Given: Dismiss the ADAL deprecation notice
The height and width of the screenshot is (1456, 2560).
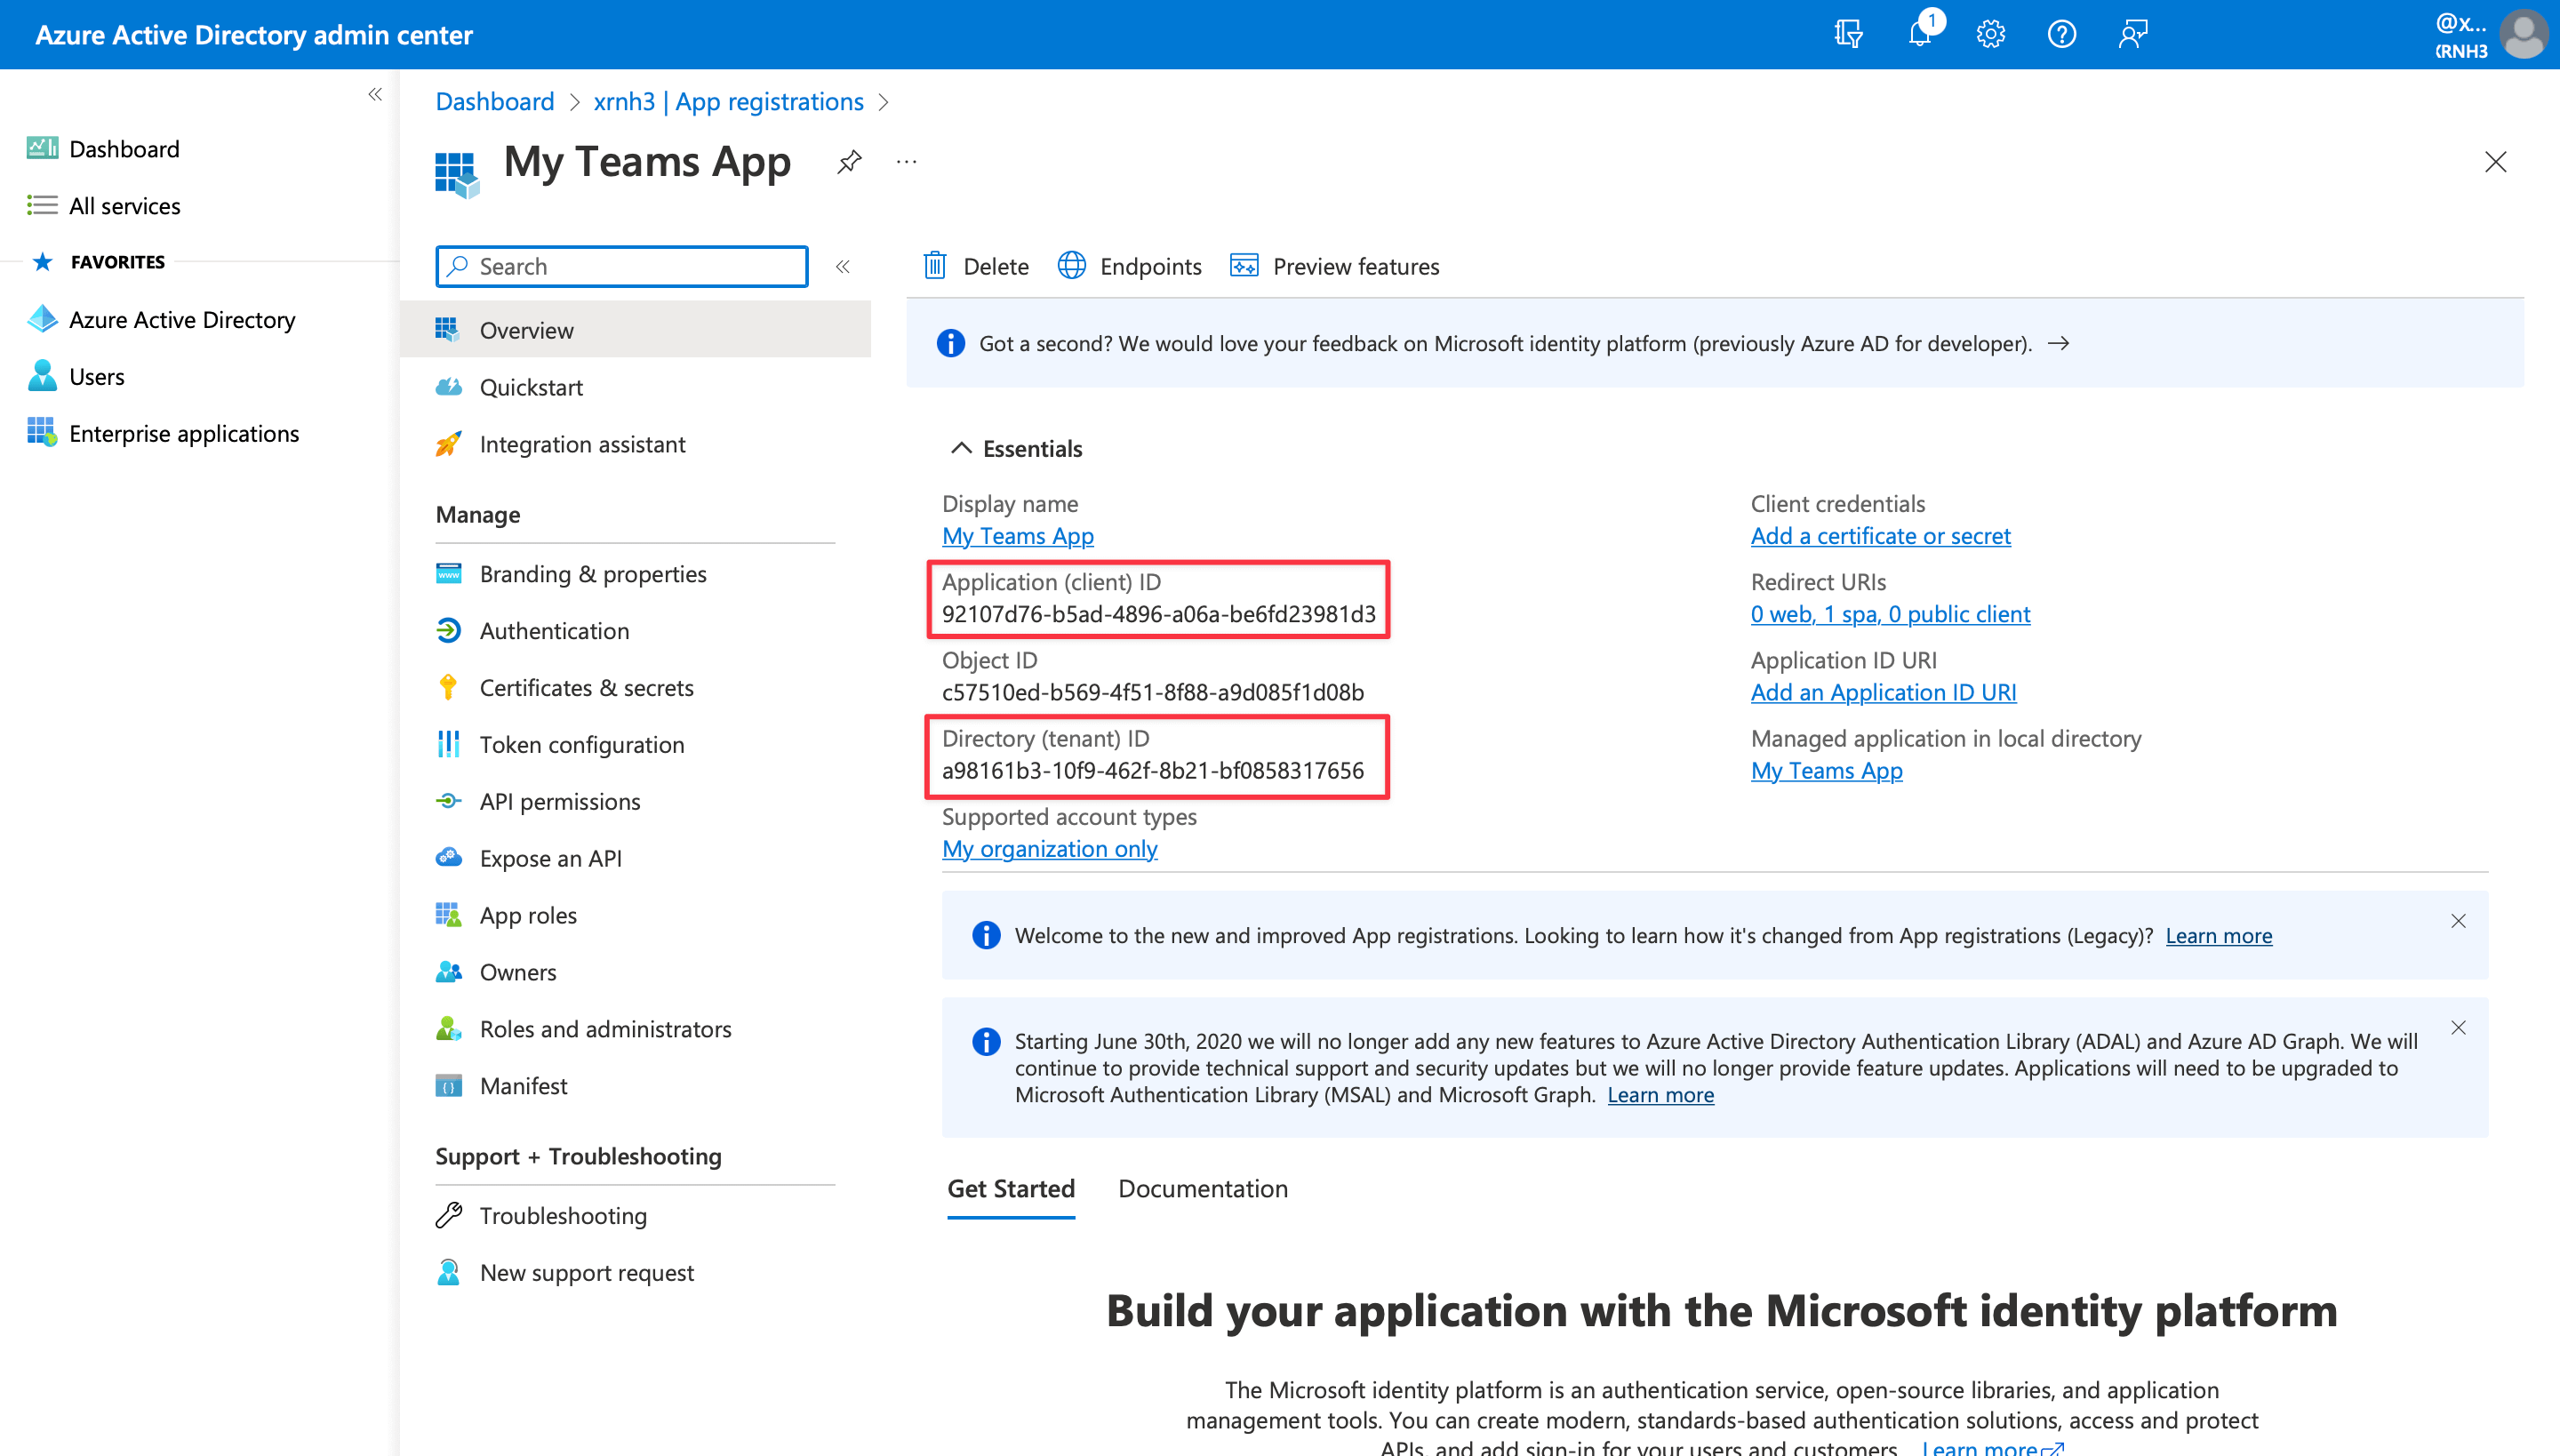Looking at the screenshot, I should point(2458,1028).
